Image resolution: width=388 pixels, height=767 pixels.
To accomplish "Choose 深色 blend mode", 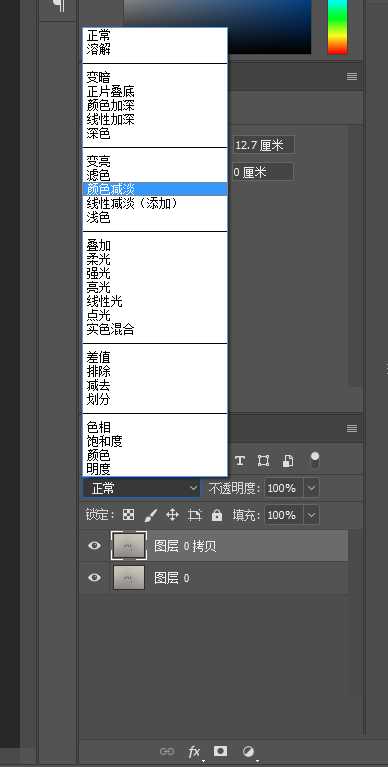I will click(x=155, y=133).
